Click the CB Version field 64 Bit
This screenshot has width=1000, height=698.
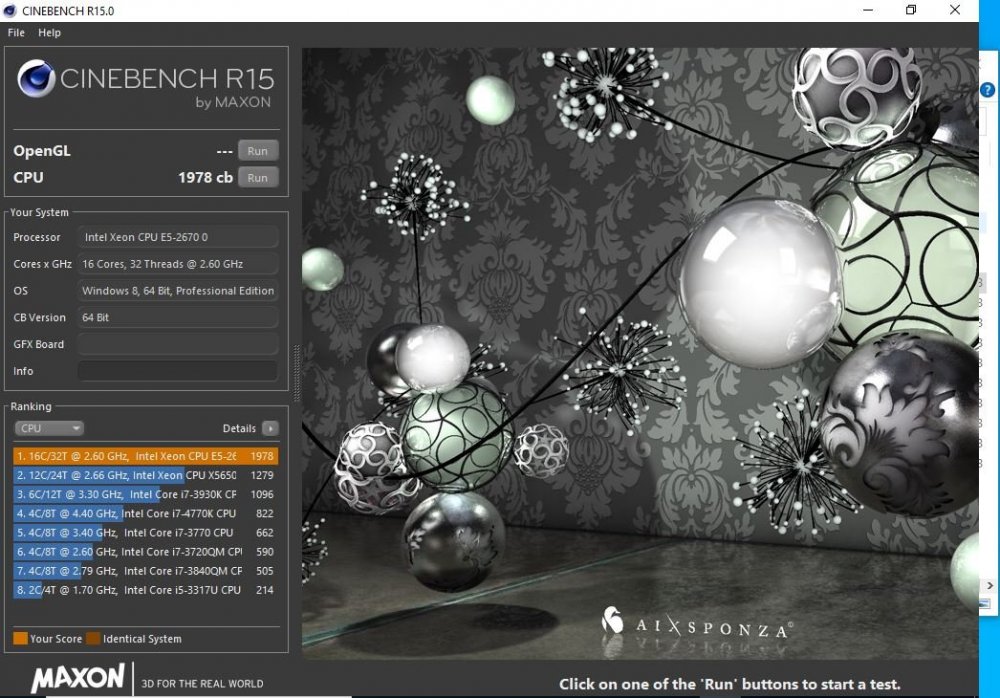pos(178,318)
